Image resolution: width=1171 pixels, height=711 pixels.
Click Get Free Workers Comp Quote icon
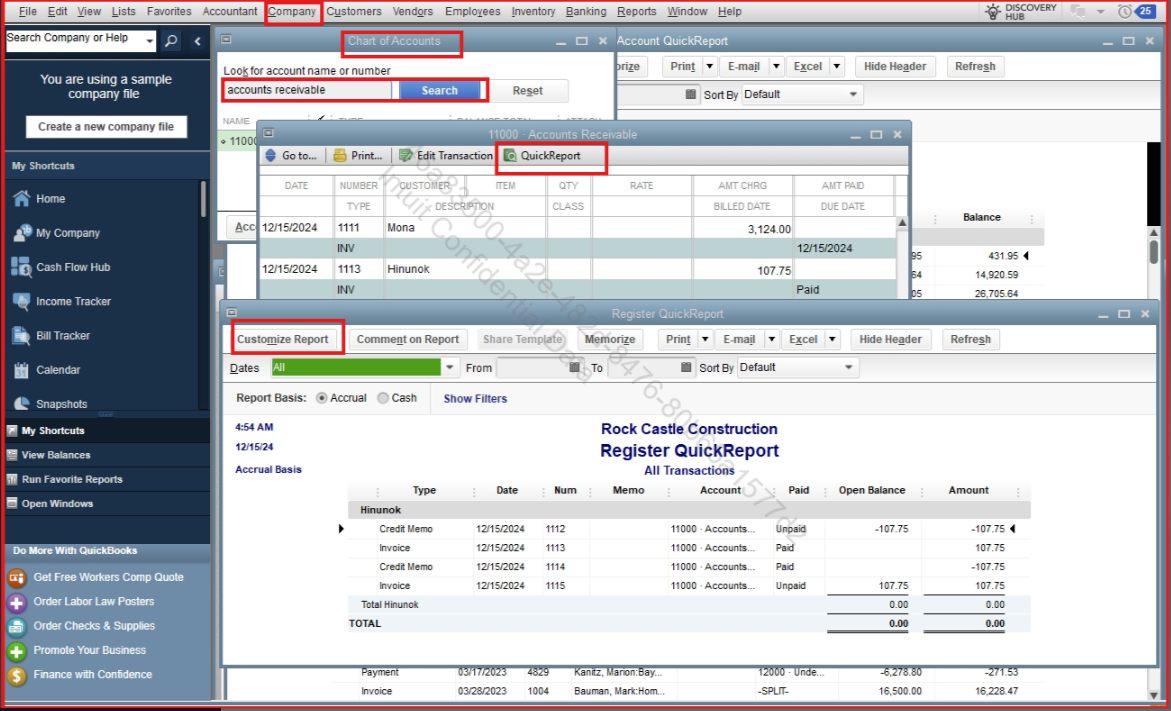pos(16,577)
